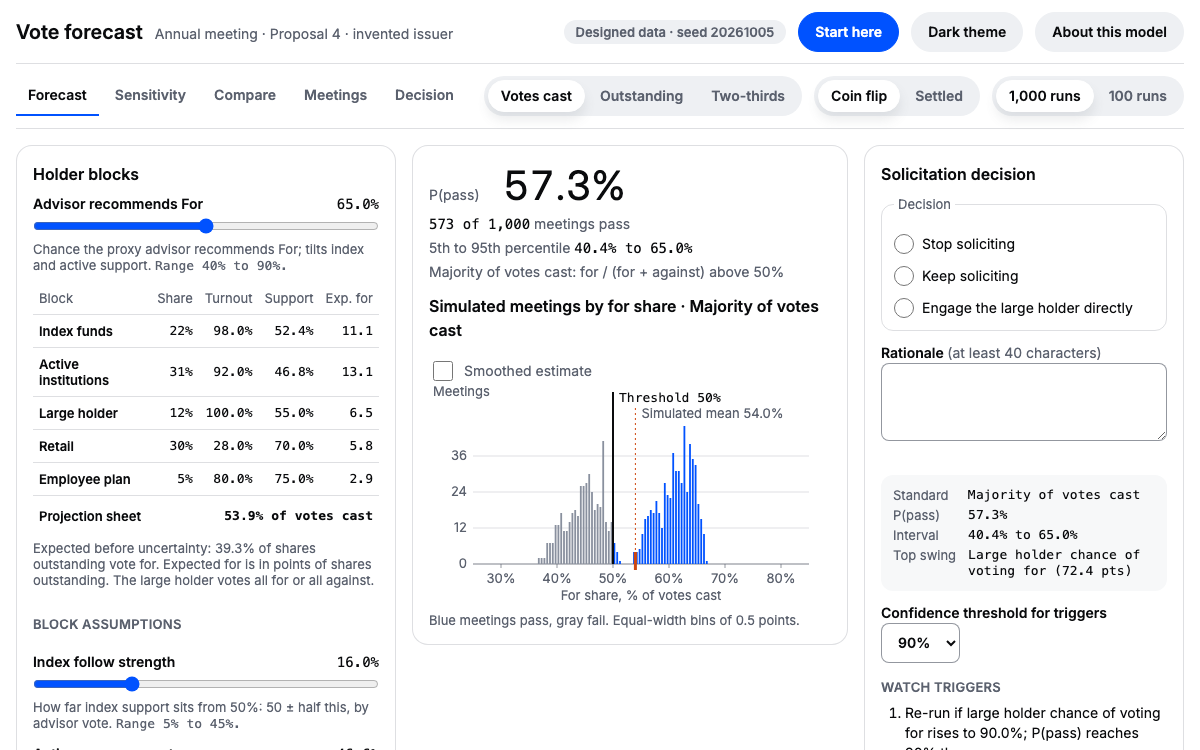This screenshot has height=750, width=1200.
Task: Go to the Compare tab
Action: (245, 95)
